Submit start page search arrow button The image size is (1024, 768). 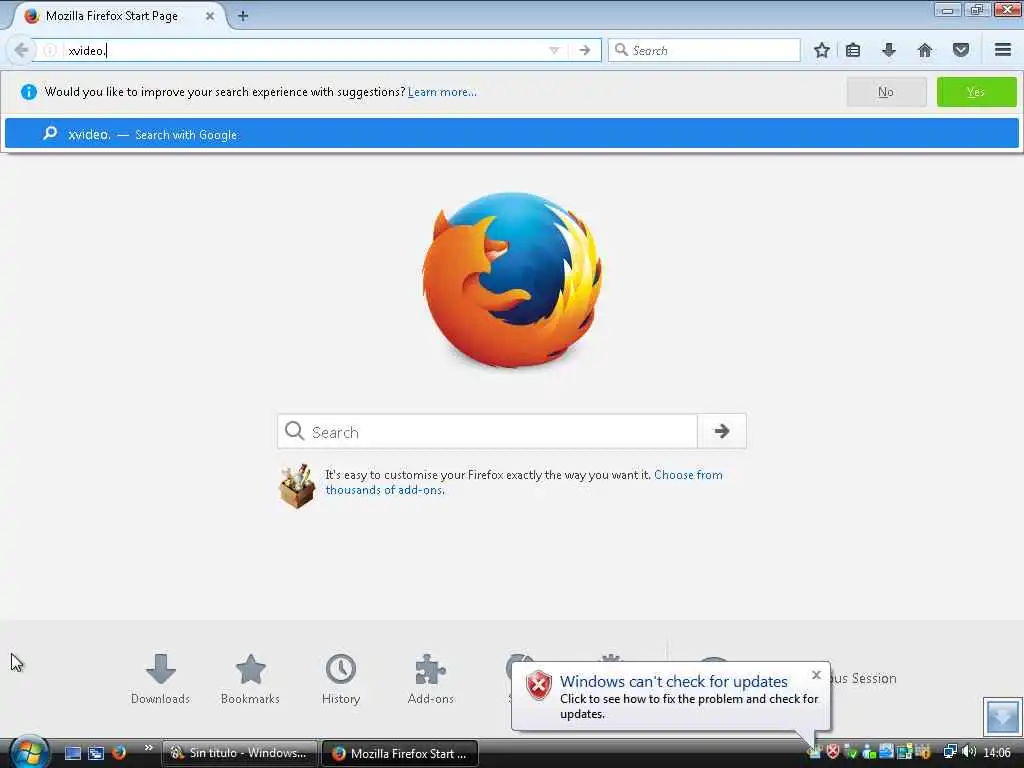click(722, 431)
